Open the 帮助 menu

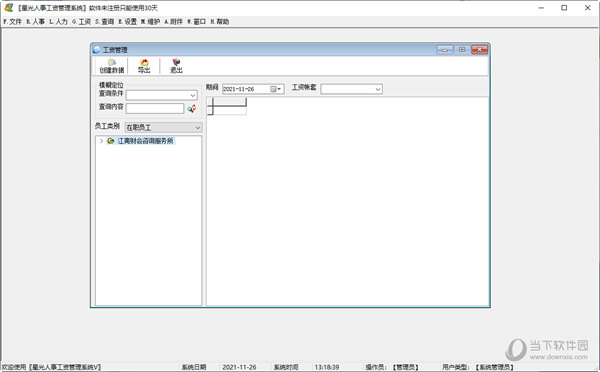click(x=220, y=22)
